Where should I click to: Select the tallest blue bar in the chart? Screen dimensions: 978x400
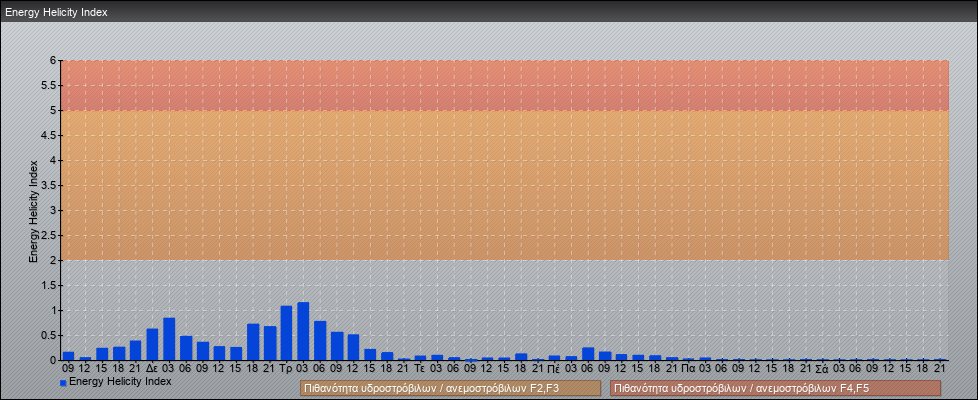coord(303,331)
